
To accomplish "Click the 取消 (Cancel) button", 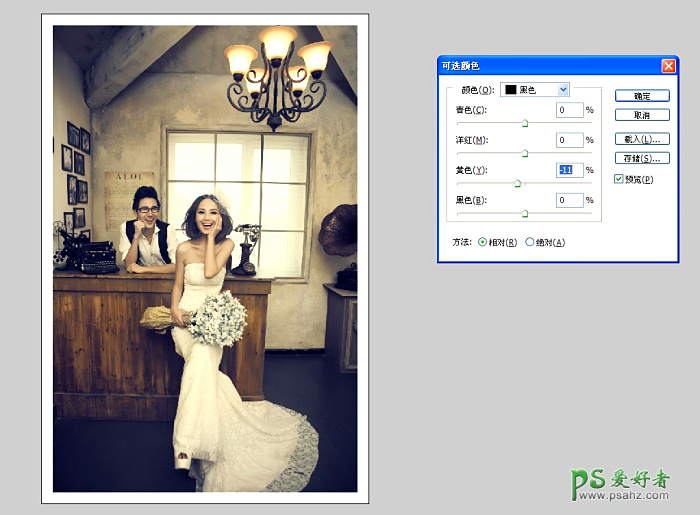I will [641, 115].
